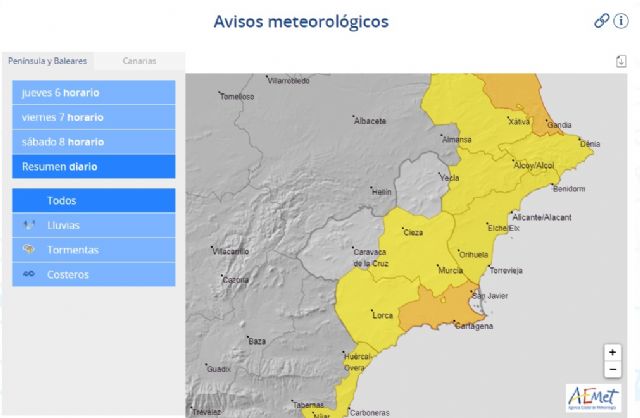Show the Resumen diario summary
The width and height of the screenshot is (640, 418).
[93, 166]
